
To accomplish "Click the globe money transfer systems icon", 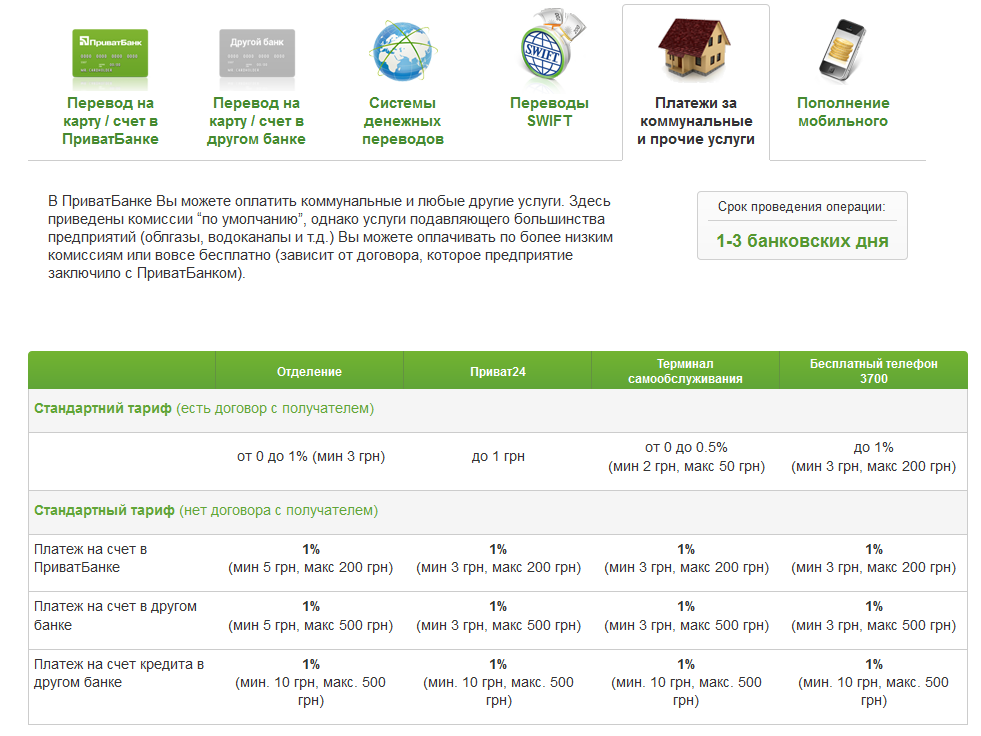I will click(x=402, y=51).
